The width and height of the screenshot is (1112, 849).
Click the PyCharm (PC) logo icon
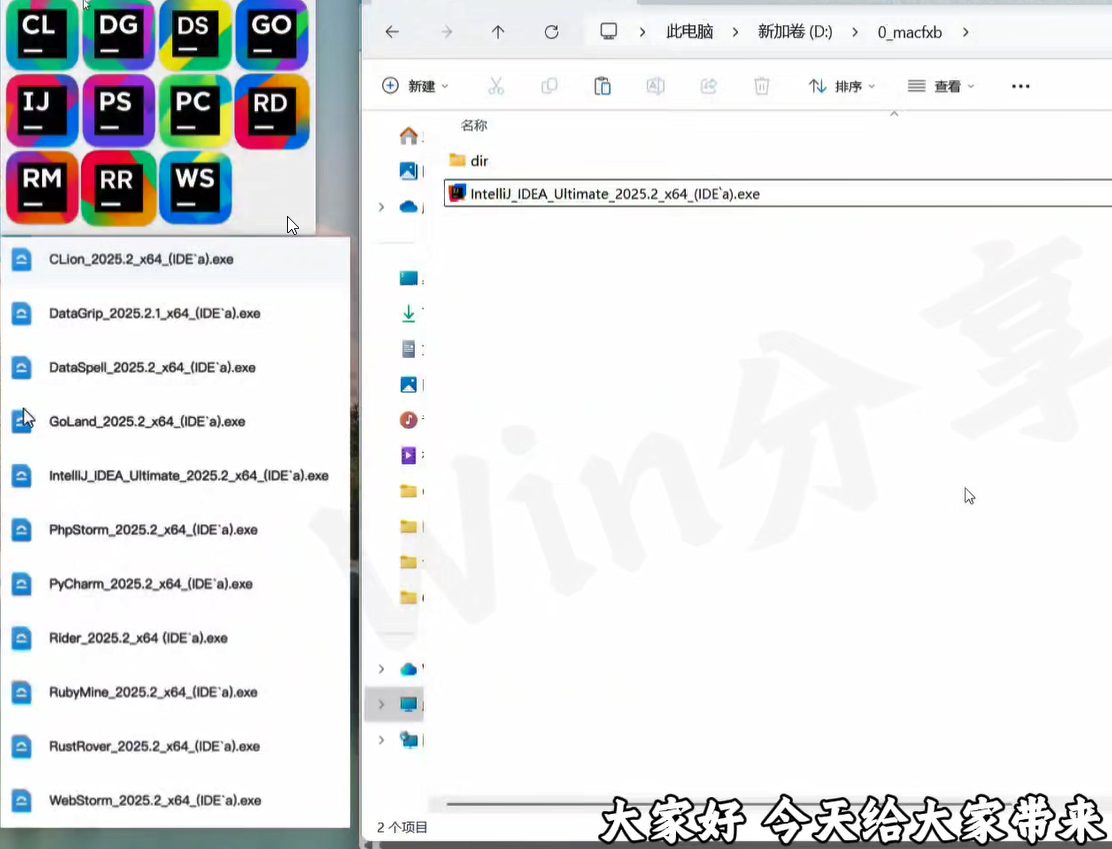pos(195,111)
